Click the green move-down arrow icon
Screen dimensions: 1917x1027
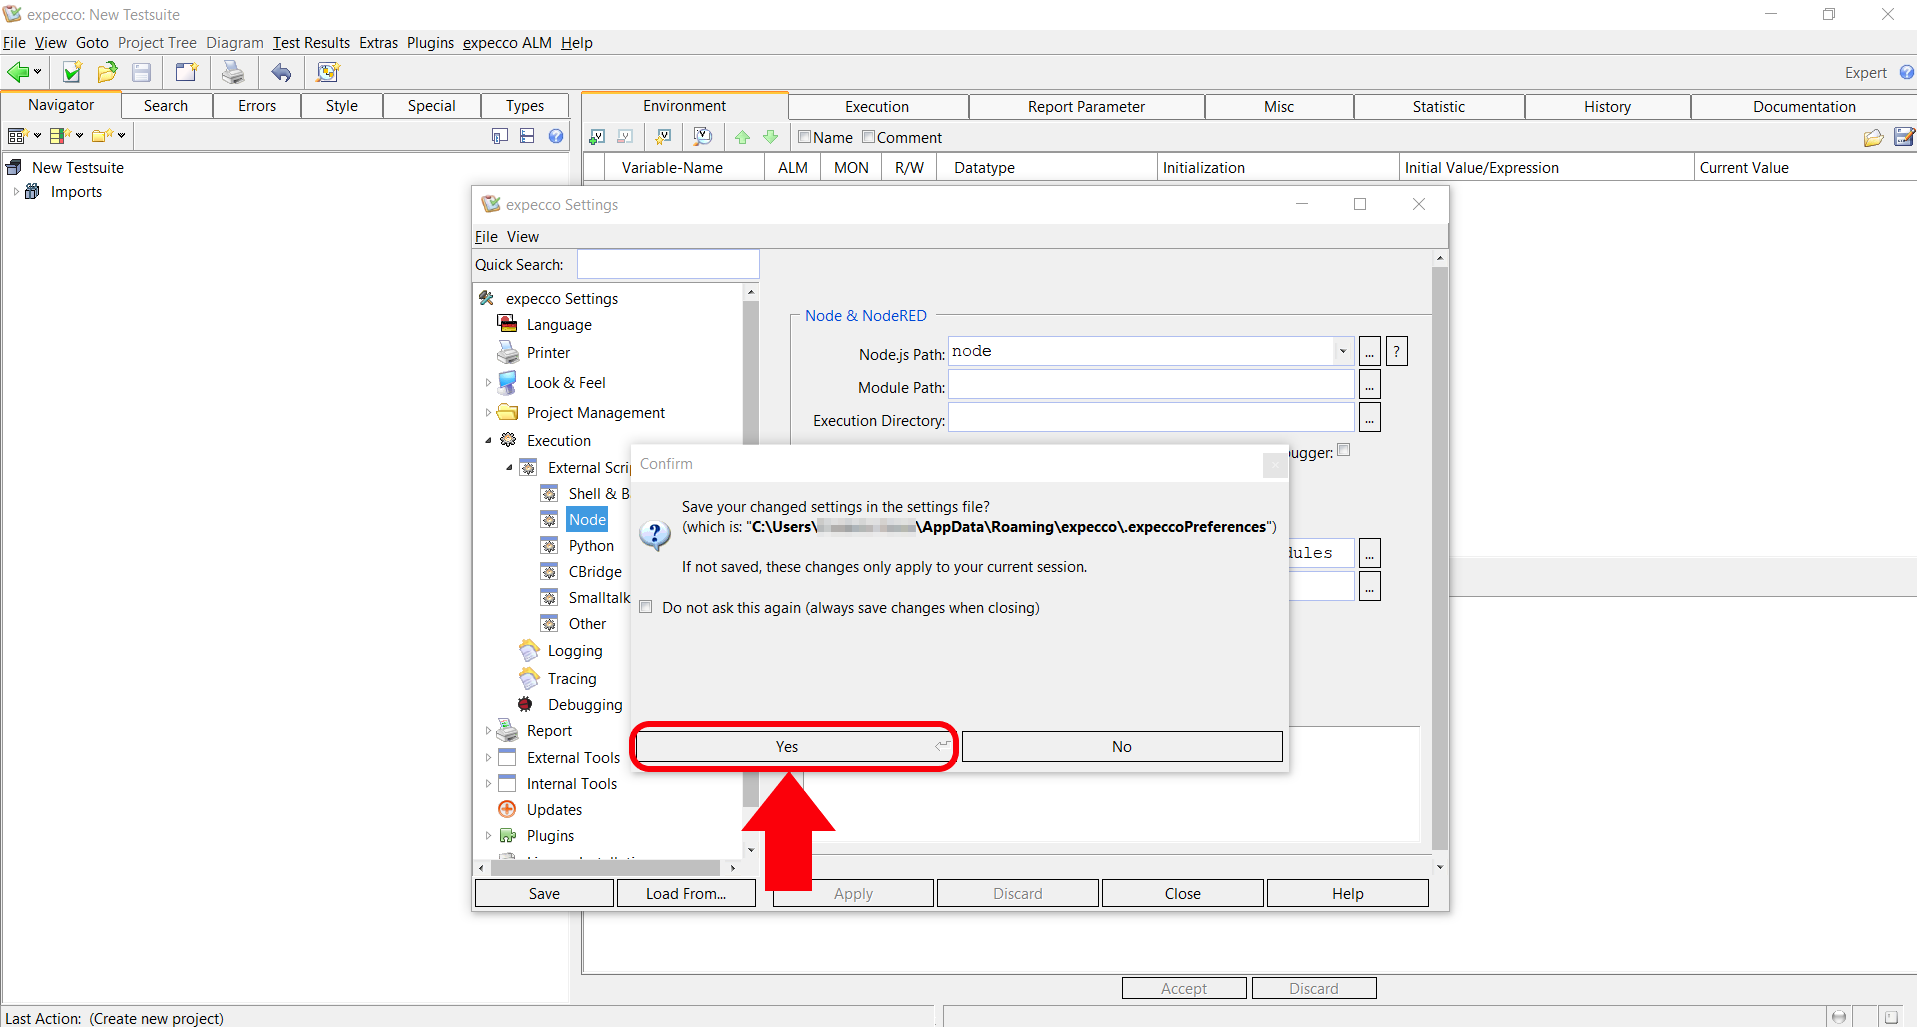770,137
